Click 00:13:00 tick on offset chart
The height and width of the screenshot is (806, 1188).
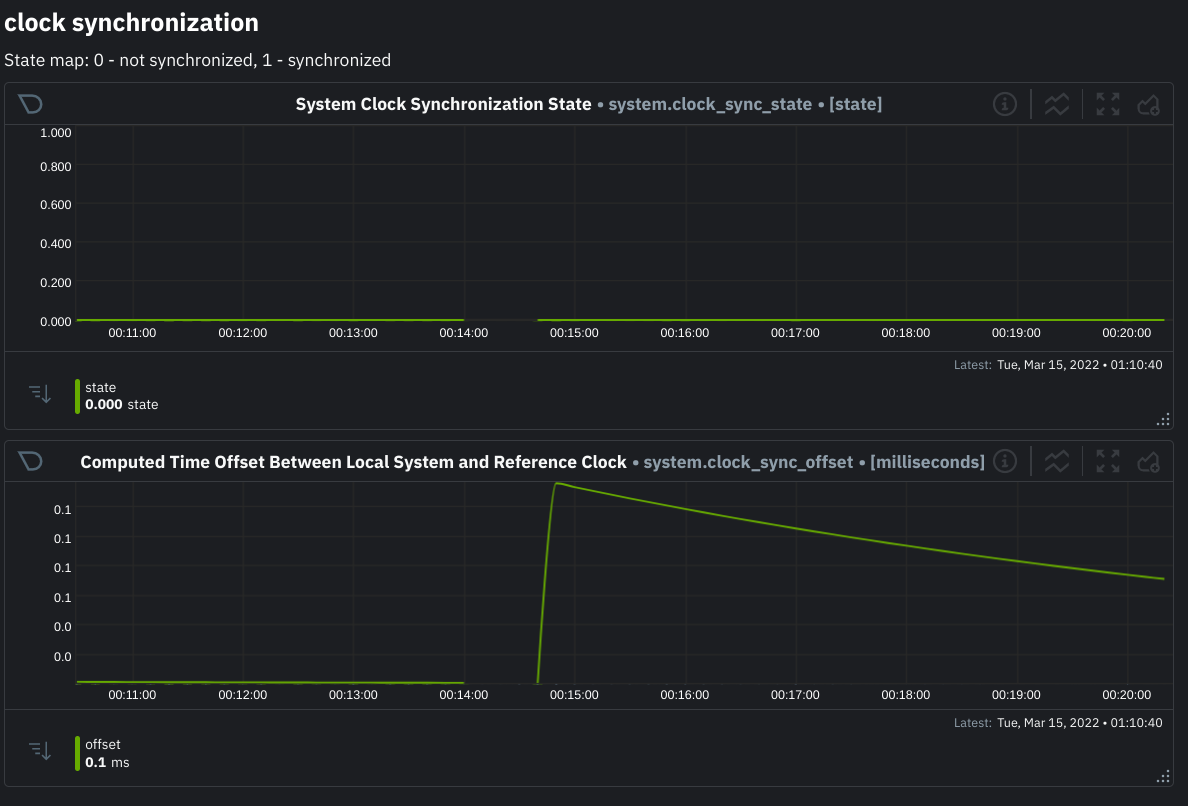click(x=353, y=695)
